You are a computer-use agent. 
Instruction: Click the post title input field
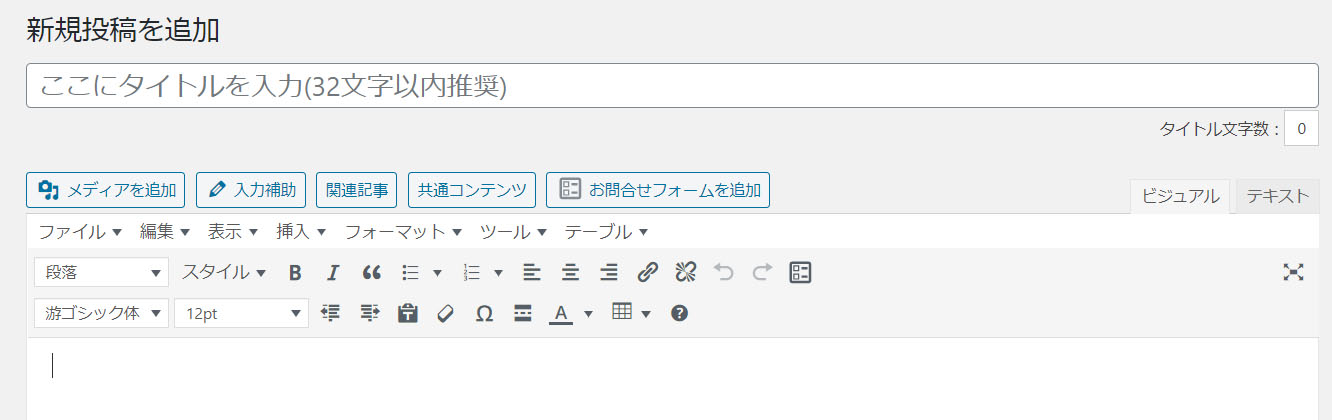[672, 86]
